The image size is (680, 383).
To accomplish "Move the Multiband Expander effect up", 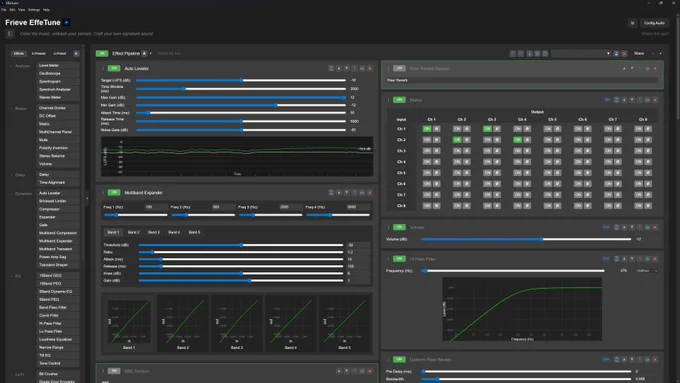I will click(x=339, y=193).
